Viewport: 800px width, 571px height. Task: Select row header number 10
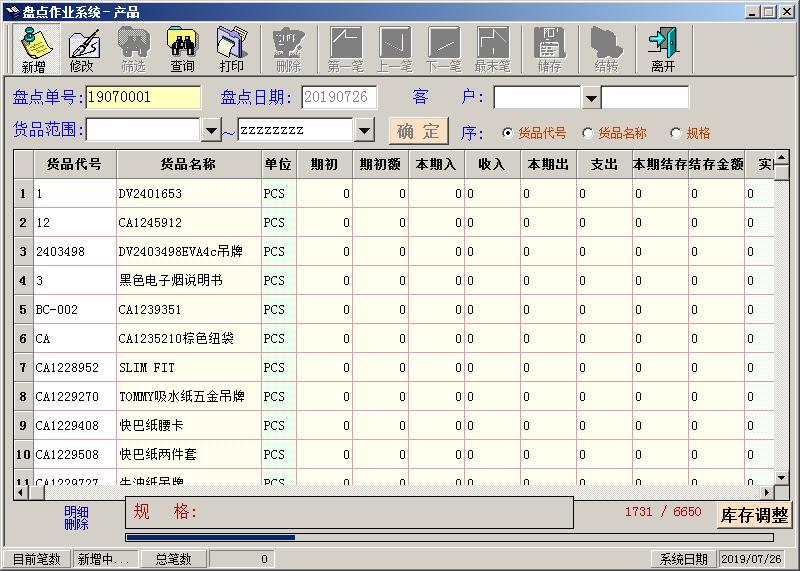tap(23, 454)
